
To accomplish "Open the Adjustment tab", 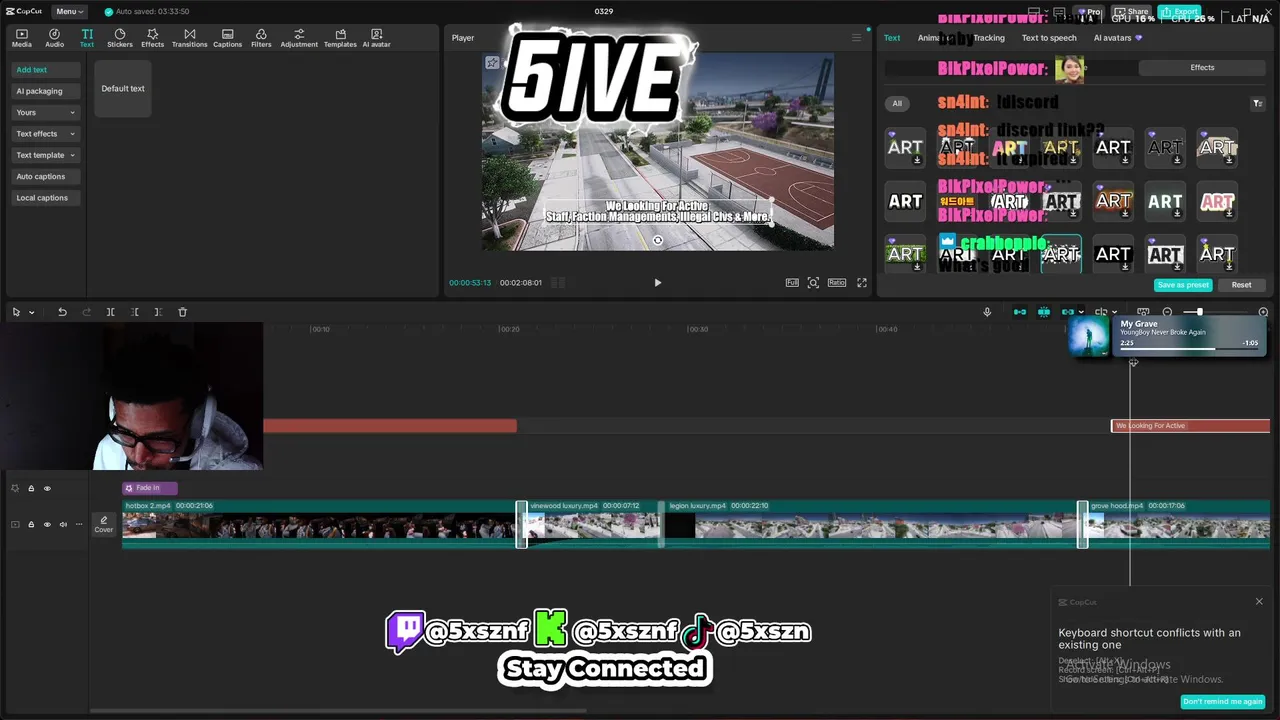I will point(299,38).
